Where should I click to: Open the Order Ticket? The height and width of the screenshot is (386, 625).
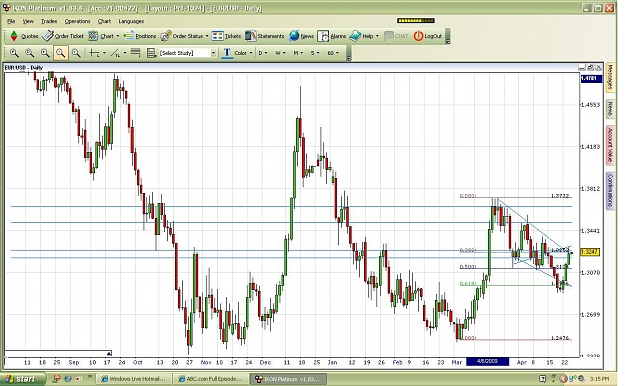tap(63, 36)
